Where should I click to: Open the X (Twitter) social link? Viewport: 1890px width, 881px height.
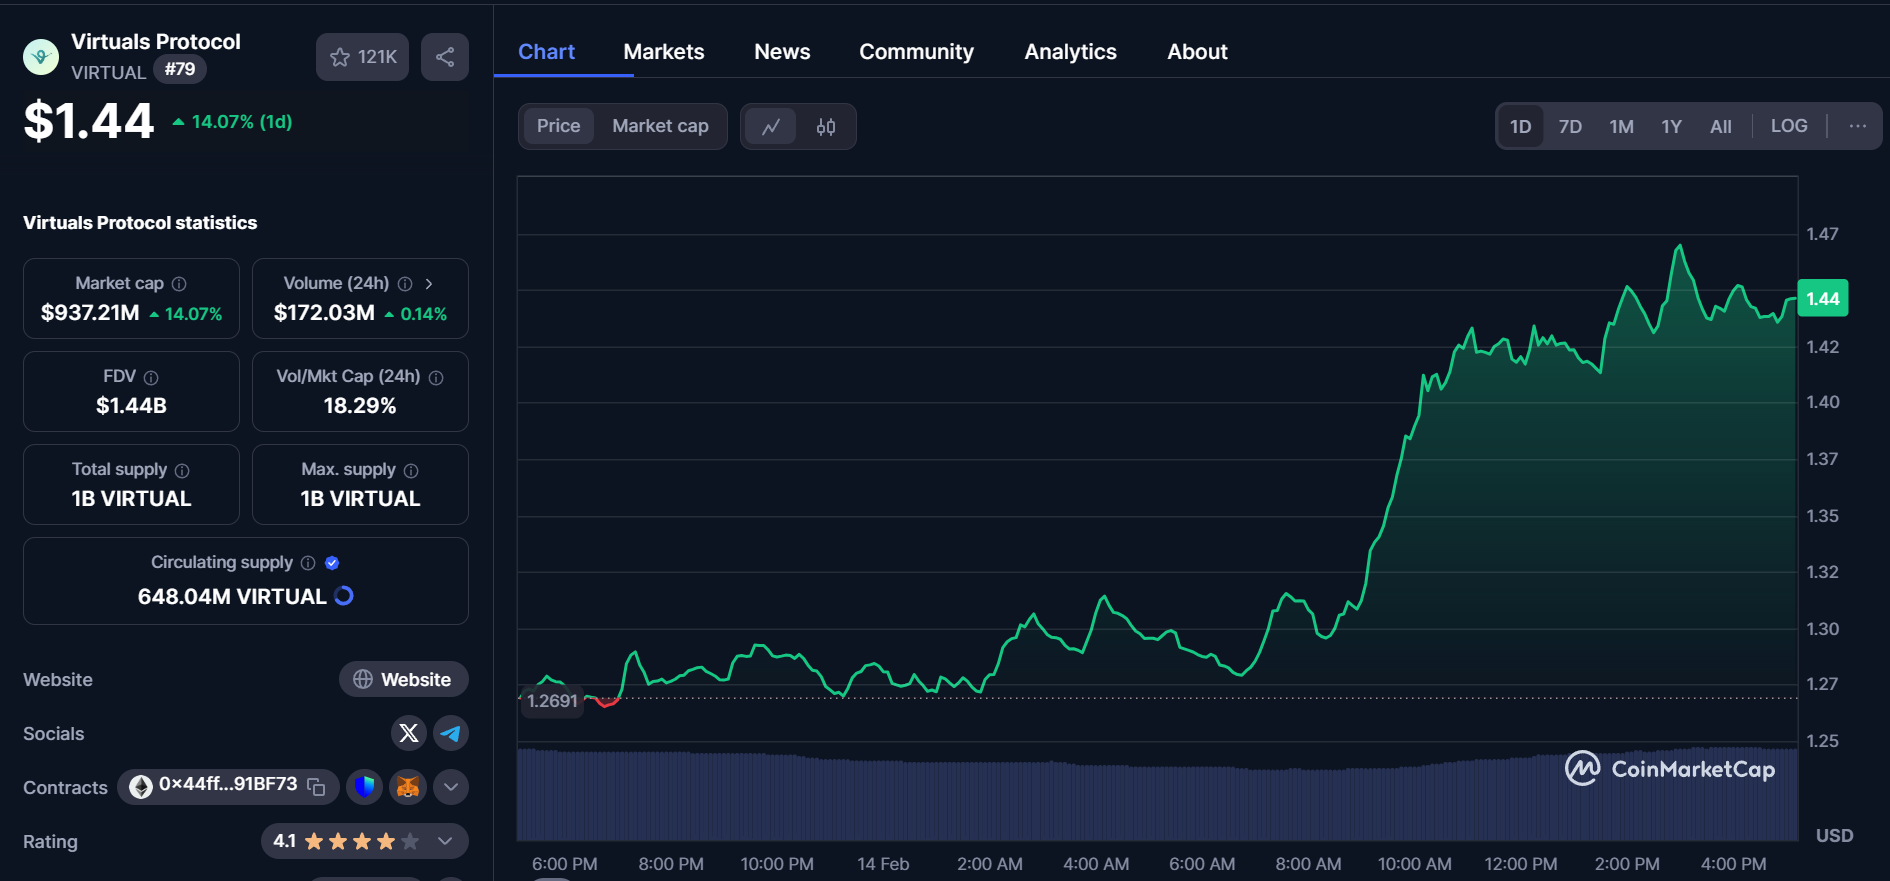coord(409,733)
